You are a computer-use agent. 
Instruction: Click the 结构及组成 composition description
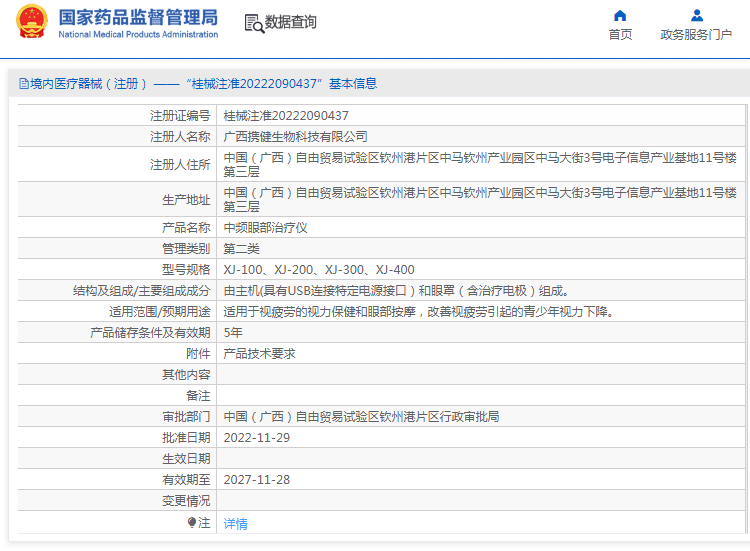click(396, 291)
